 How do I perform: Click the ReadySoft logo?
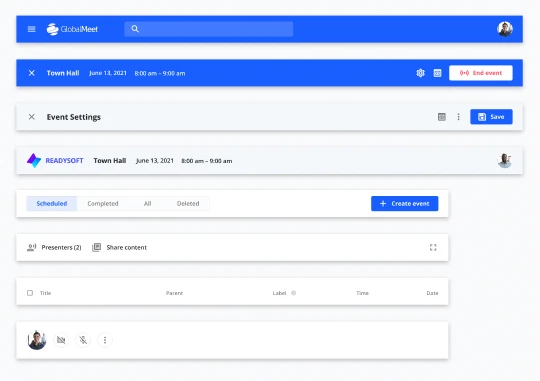click(x=55, y=161)
